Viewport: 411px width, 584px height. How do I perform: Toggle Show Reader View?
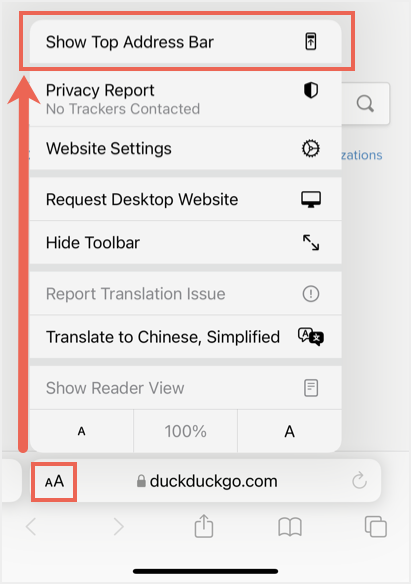coord(185,388)
